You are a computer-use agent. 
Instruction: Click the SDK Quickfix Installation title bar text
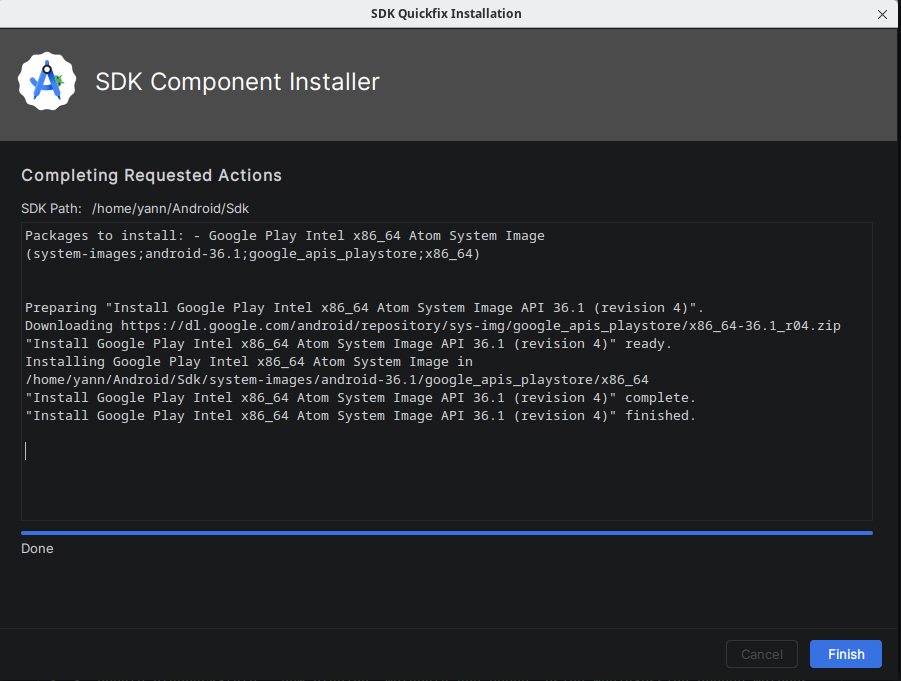446,13
